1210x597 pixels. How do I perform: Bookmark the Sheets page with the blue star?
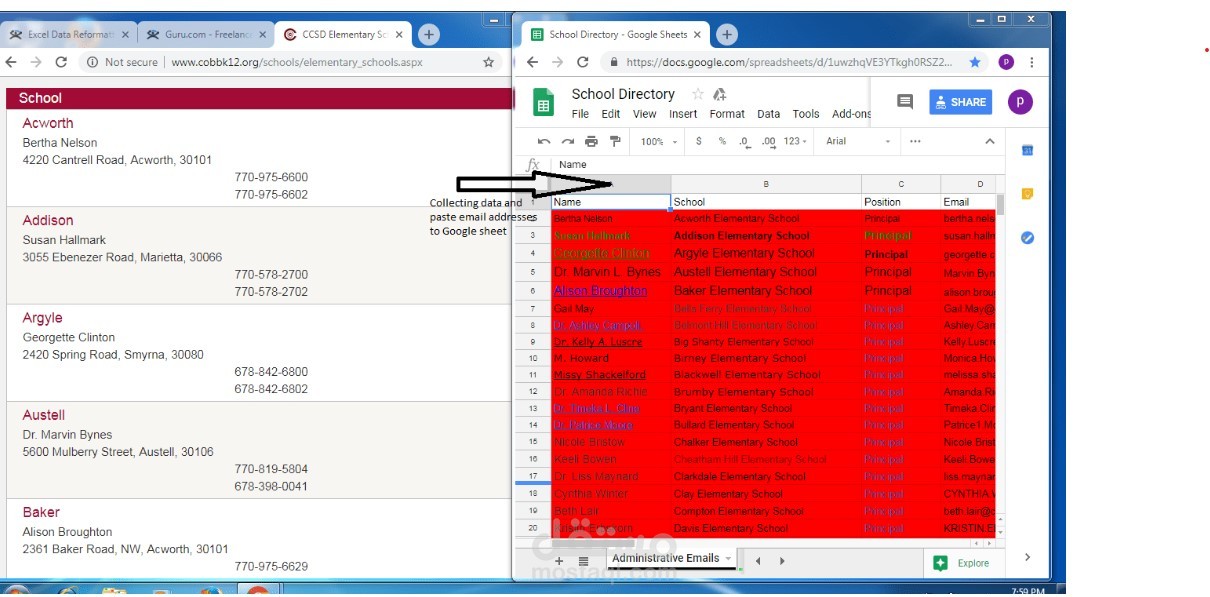point(975,62)
